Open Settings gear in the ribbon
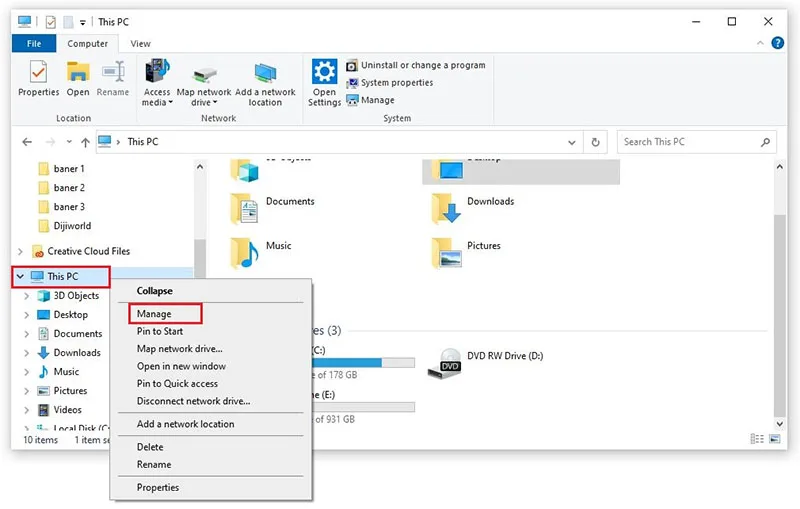Screen dimensions: 800x509 [324, 83]
